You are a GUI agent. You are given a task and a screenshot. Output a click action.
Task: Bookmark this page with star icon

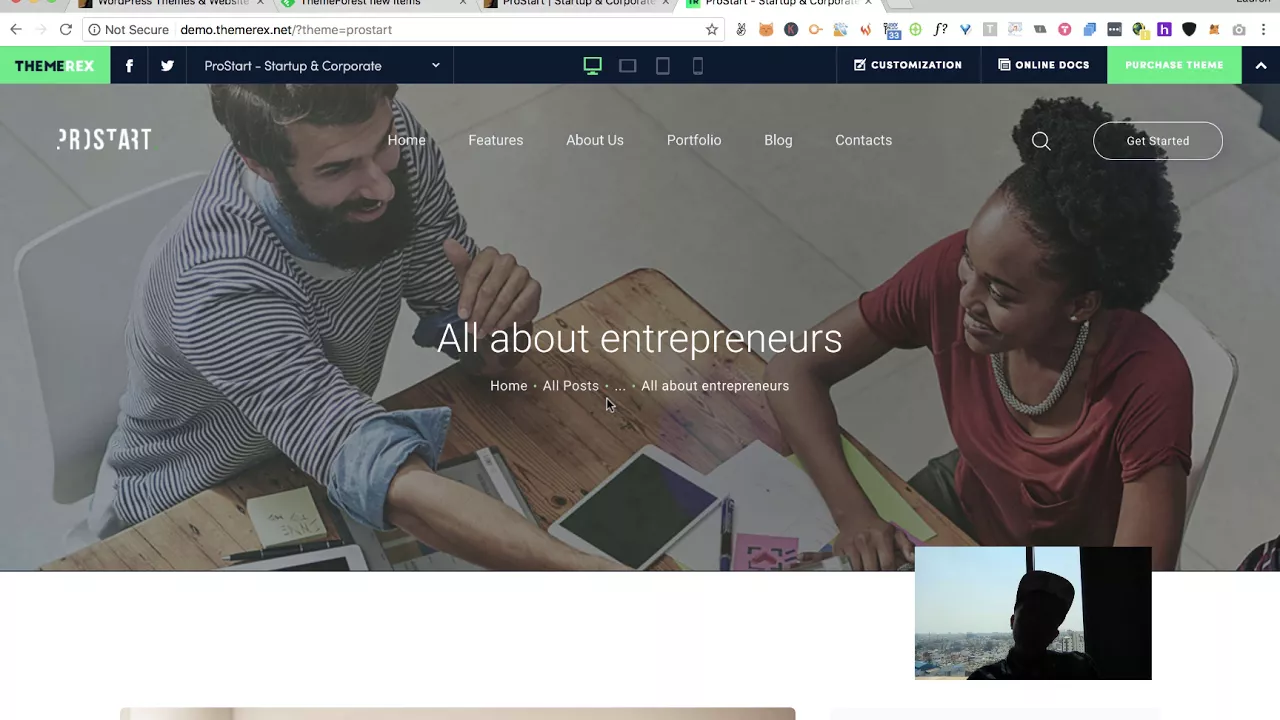click(x=712, y=30)
